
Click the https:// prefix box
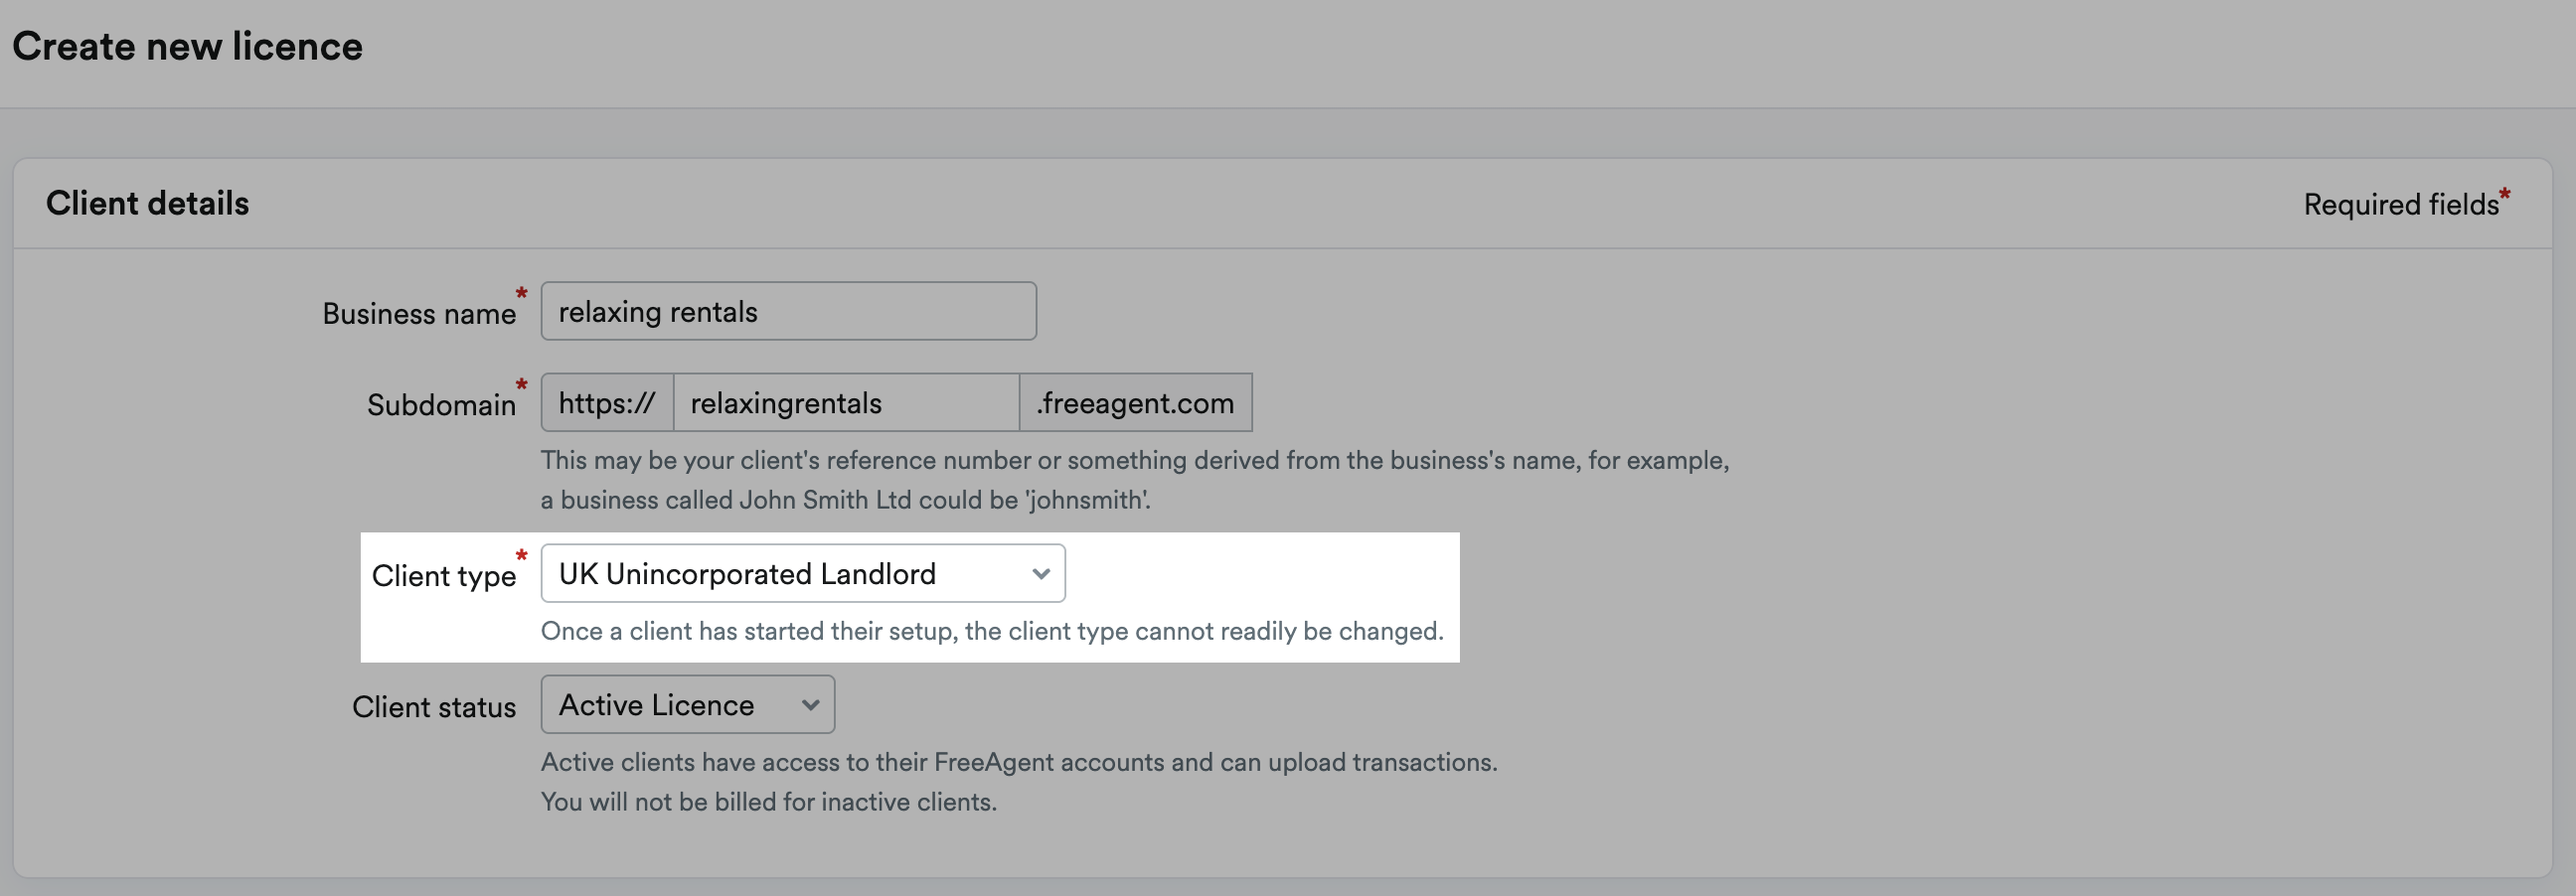coord(607,403)
